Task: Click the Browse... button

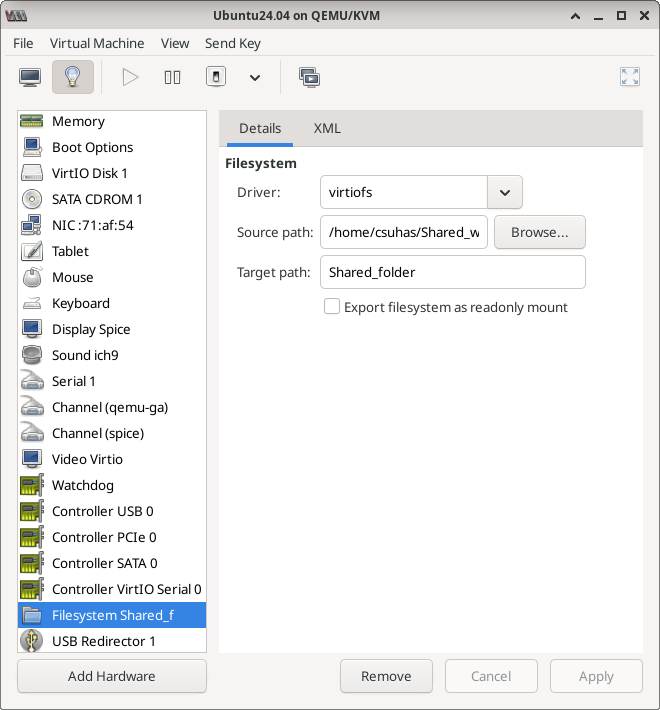Action: (x=539, y=232)
